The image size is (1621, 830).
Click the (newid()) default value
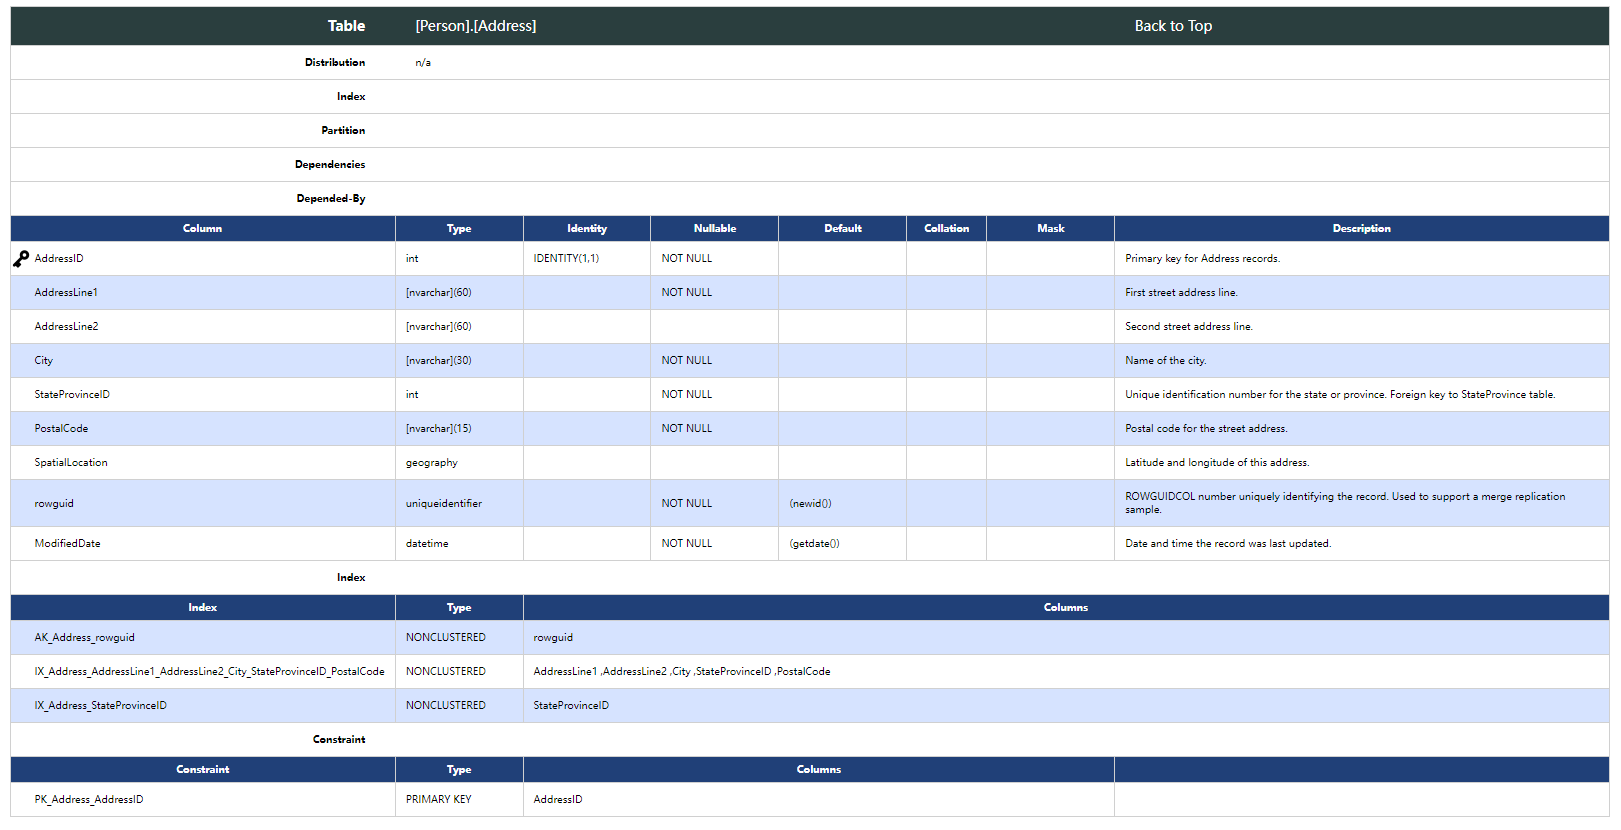(x=810, y=504)
